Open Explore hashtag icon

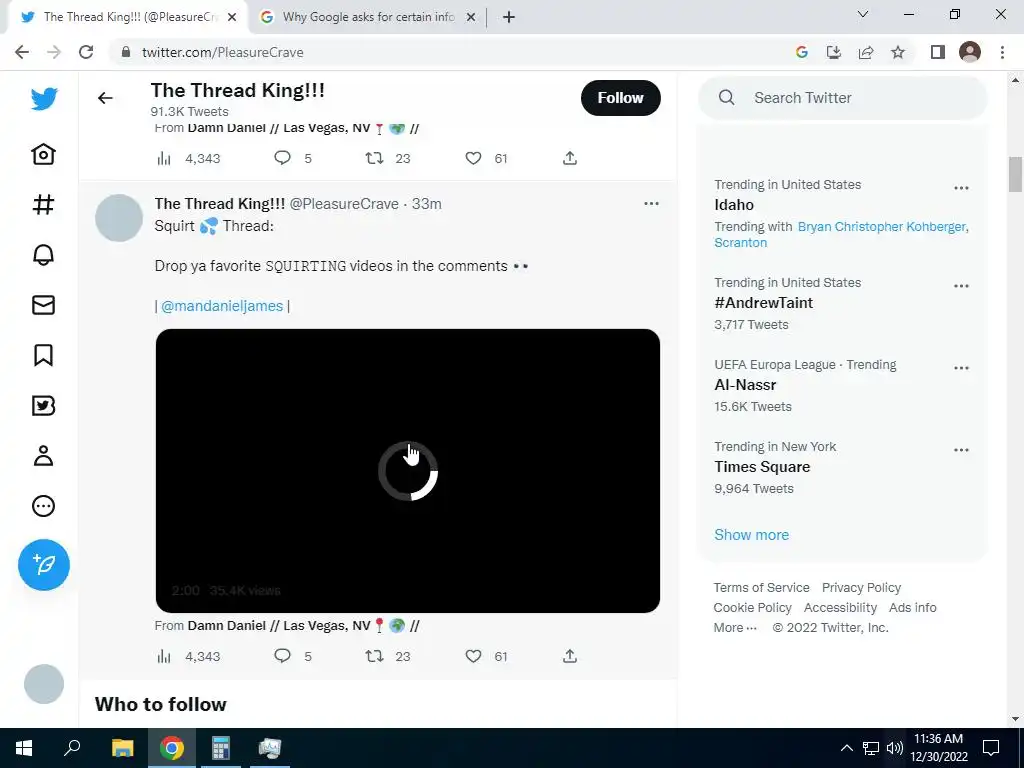(x=44, y=204)
